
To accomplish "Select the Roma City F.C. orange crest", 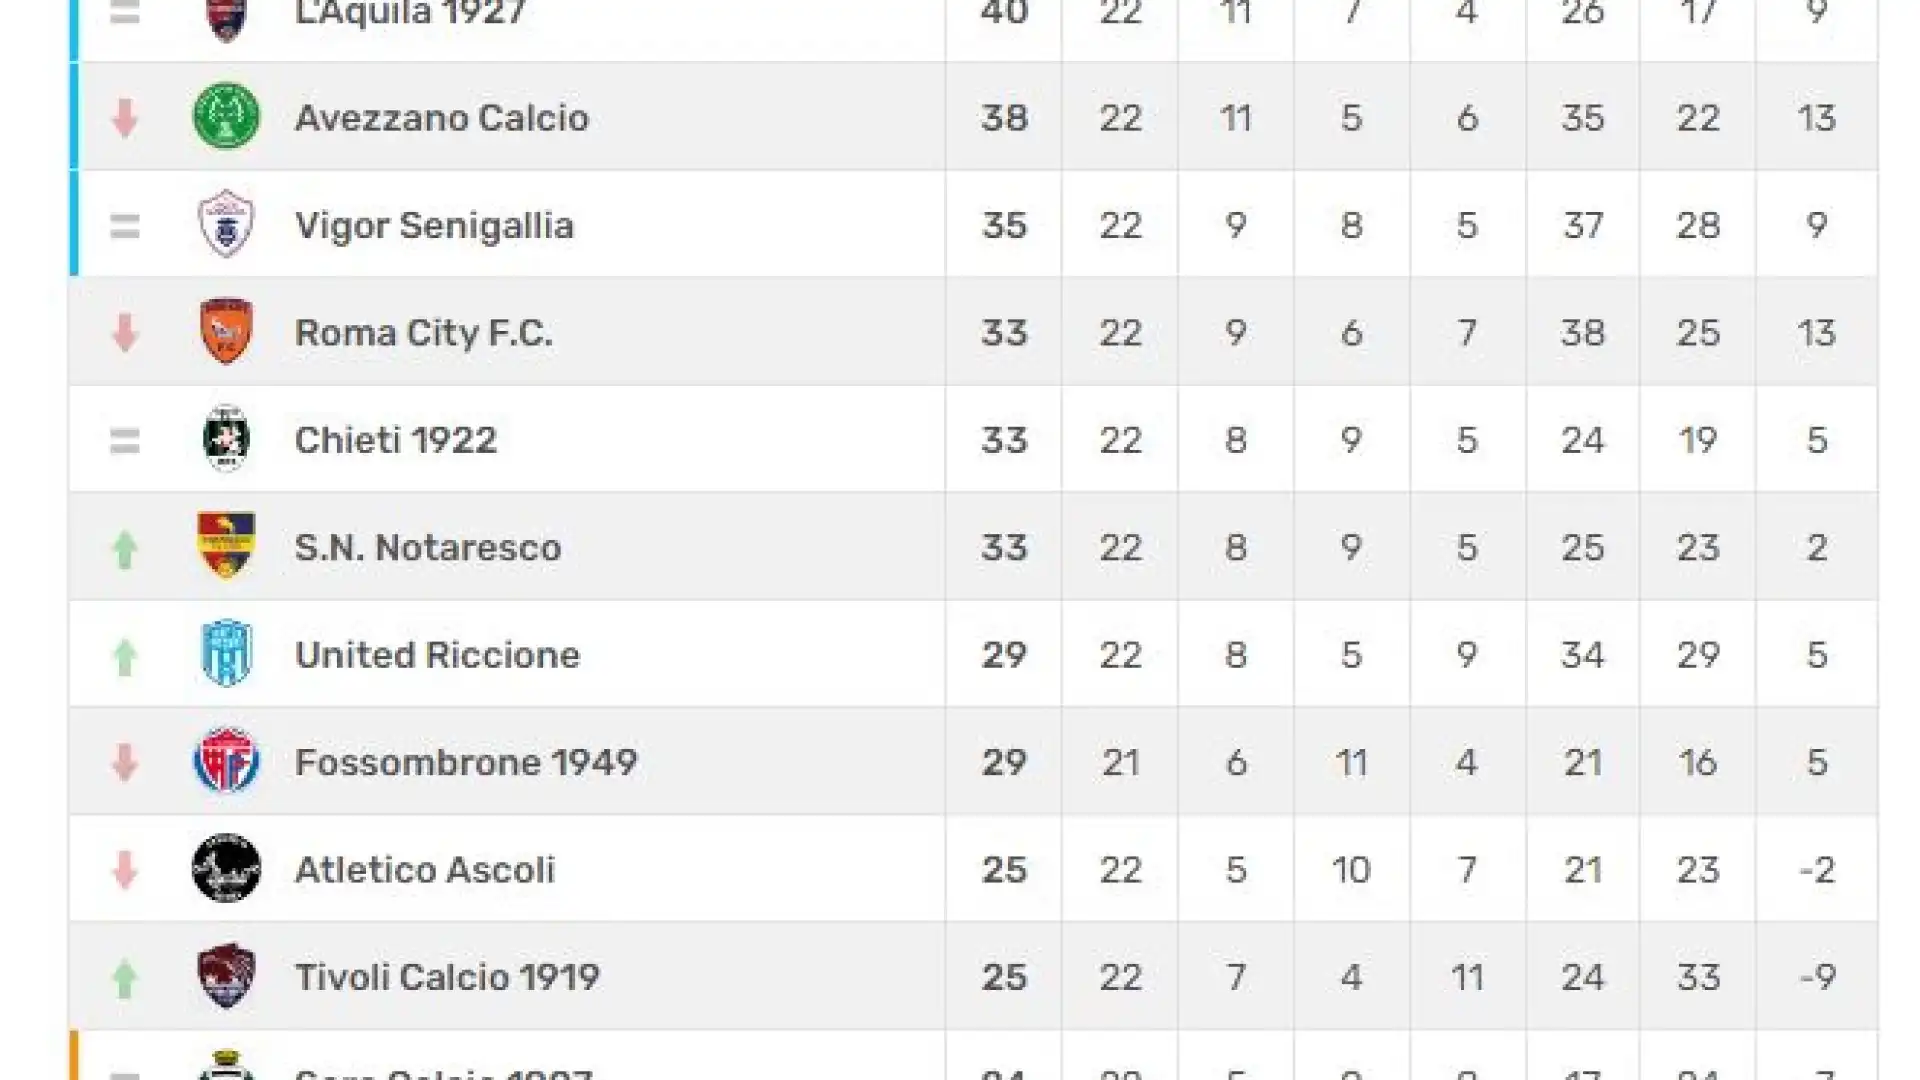I will coord(226,331).
